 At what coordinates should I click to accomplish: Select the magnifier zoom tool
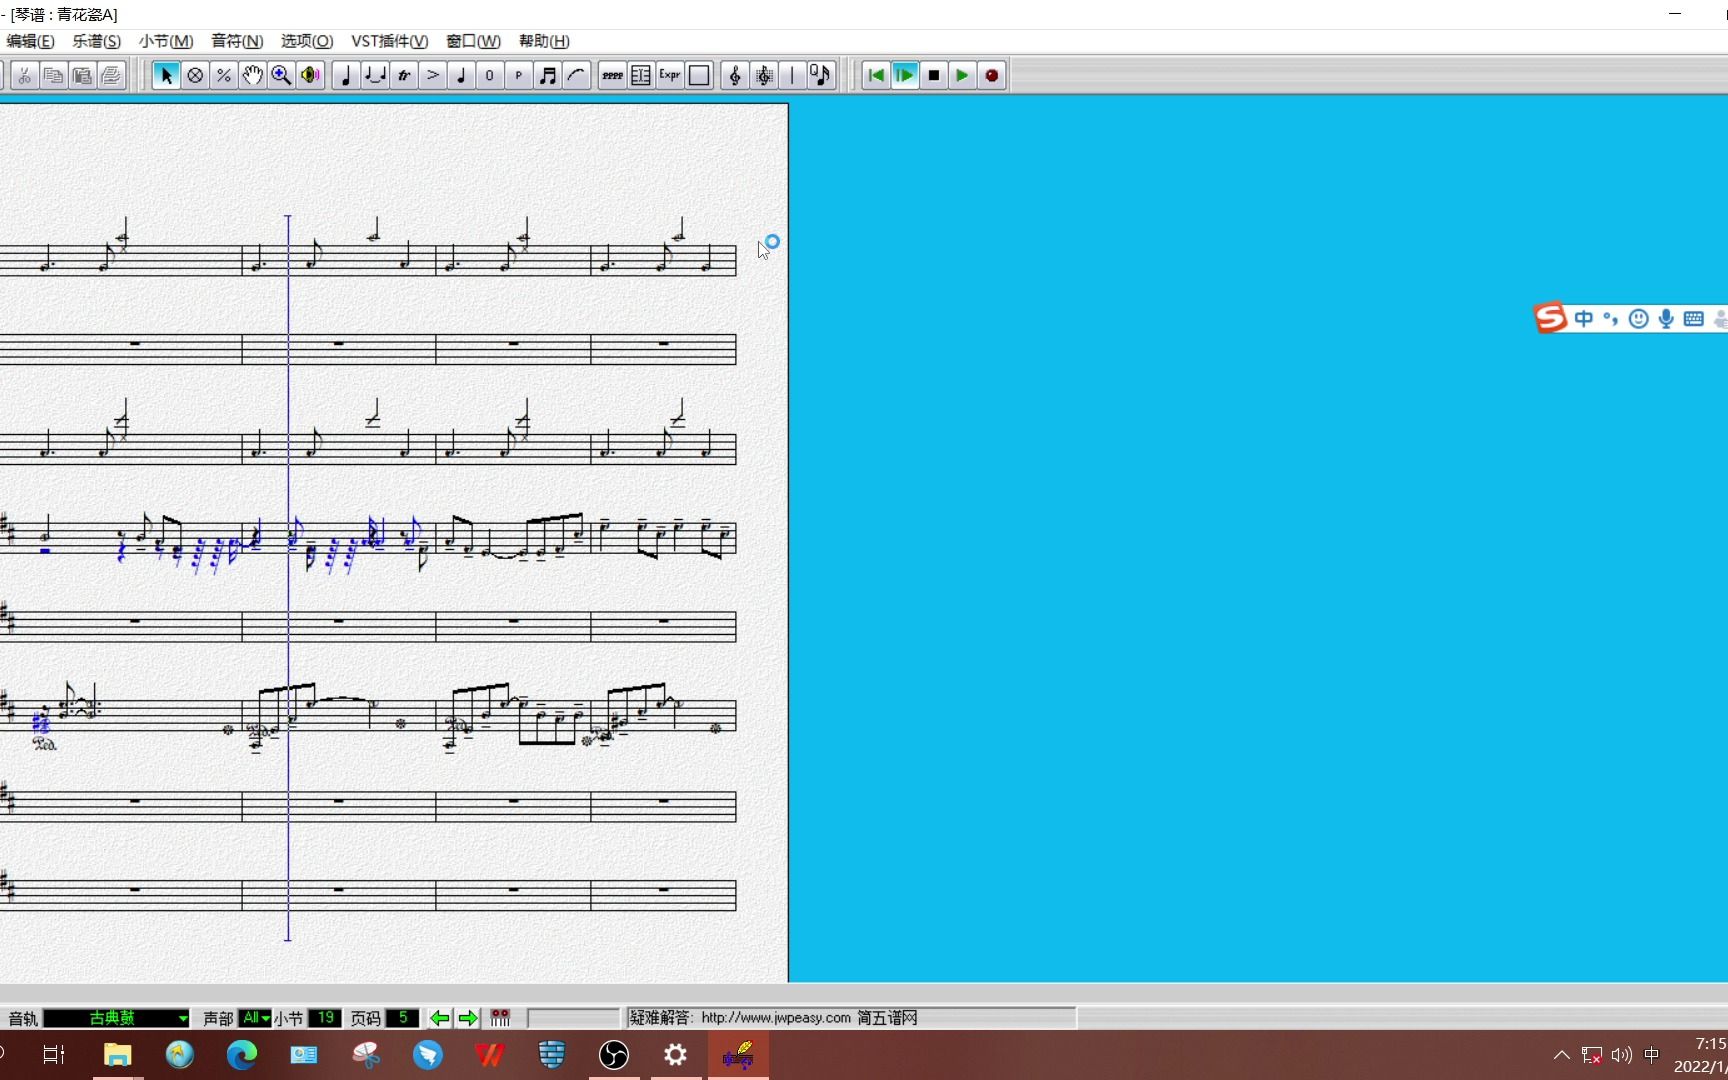[282, 75]
